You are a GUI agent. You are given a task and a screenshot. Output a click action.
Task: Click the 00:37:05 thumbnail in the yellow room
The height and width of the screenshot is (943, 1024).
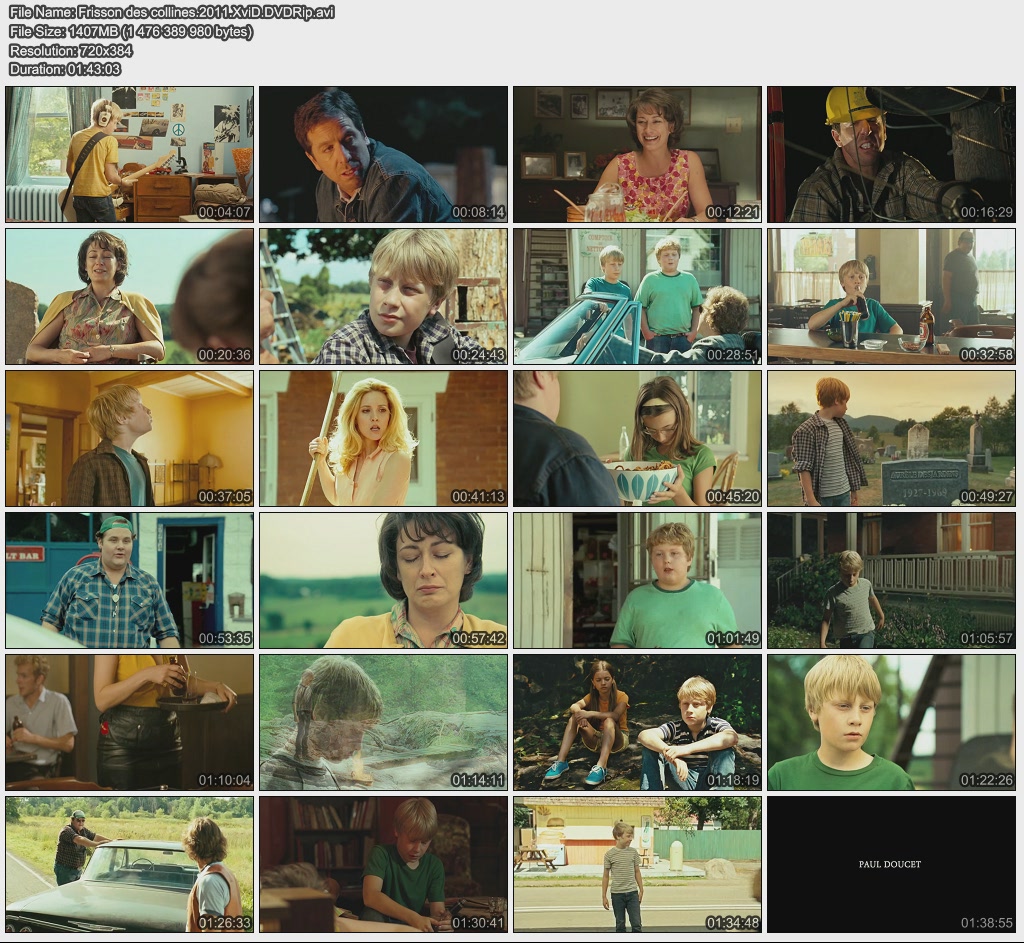coord(130,439)
